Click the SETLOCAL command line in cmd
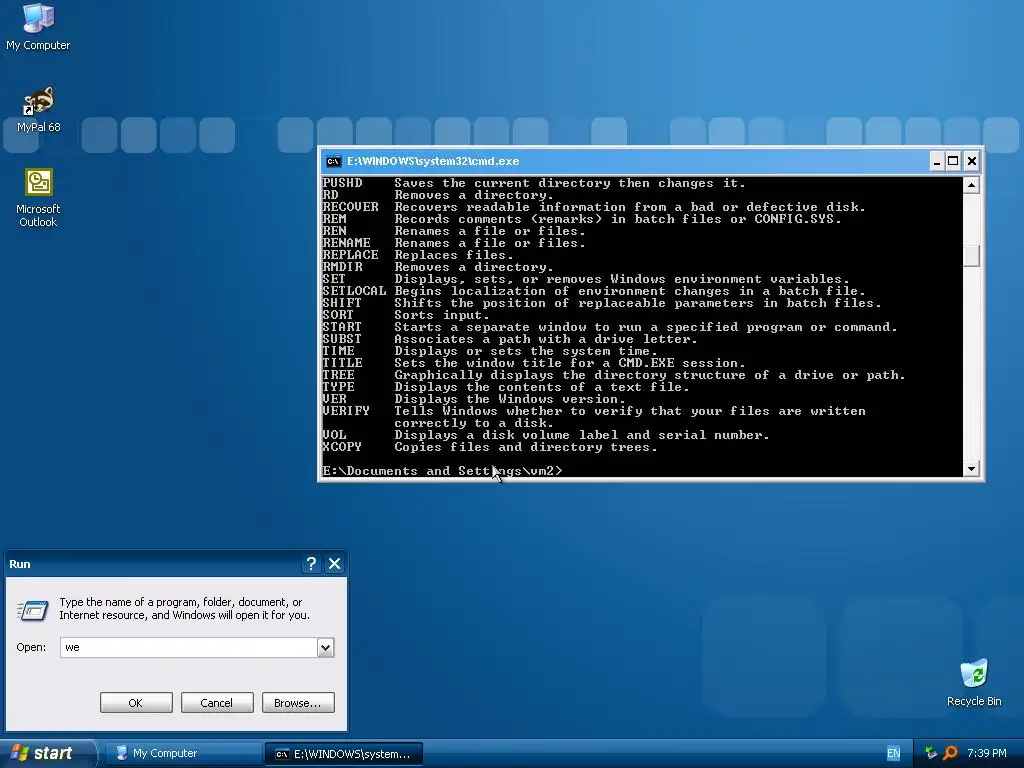The height and width of the screenshot is (768, 1024). (594, 291)
